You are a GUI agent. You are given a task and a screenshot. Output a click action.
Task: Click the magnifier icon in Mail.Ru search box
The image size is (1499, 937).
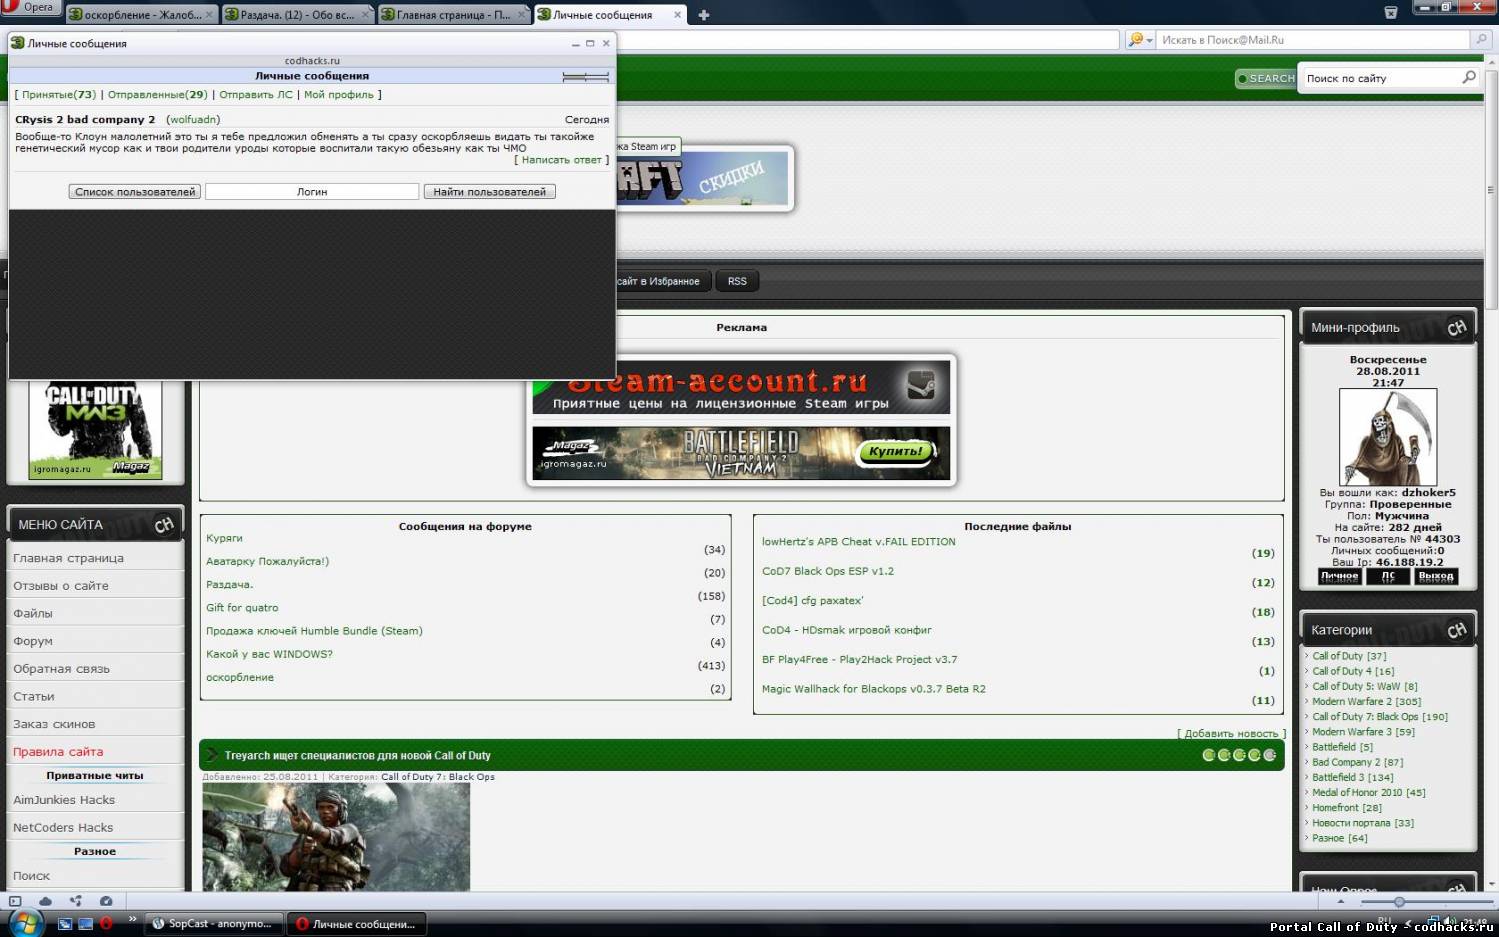tap(1481, 40)
